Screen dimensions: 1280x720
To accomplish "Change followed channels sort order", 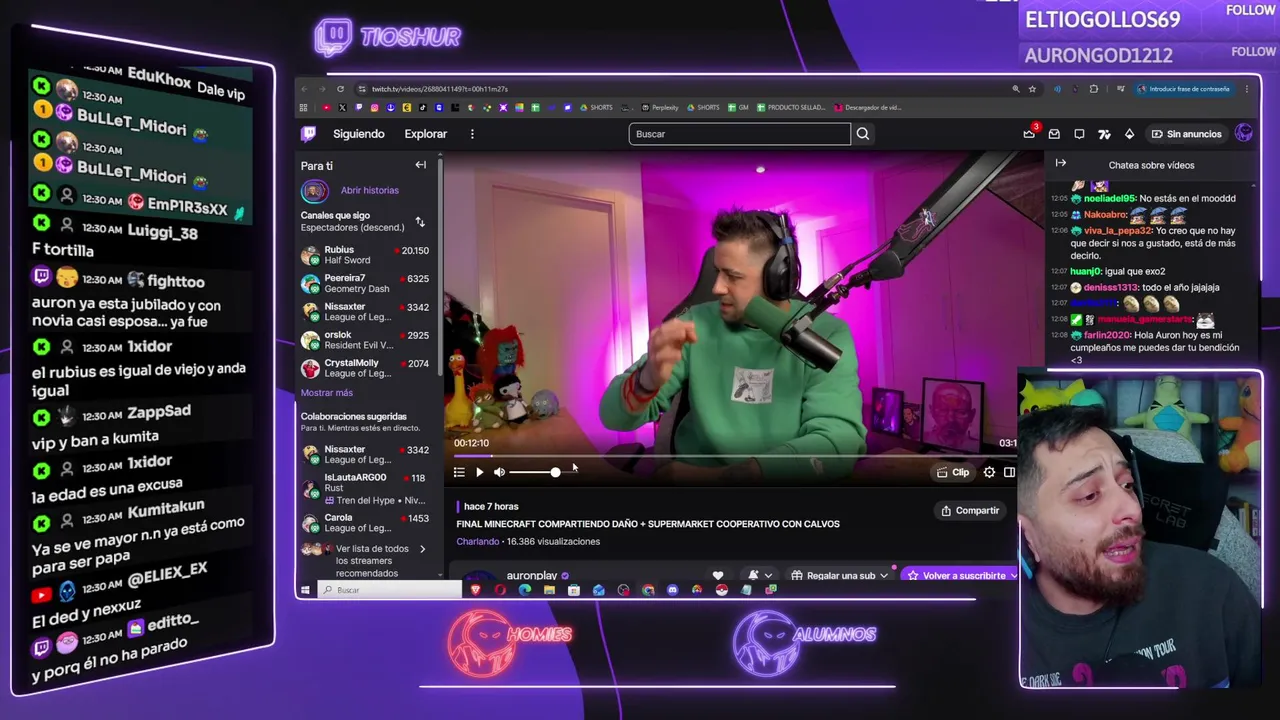I will tap(420, 222).
